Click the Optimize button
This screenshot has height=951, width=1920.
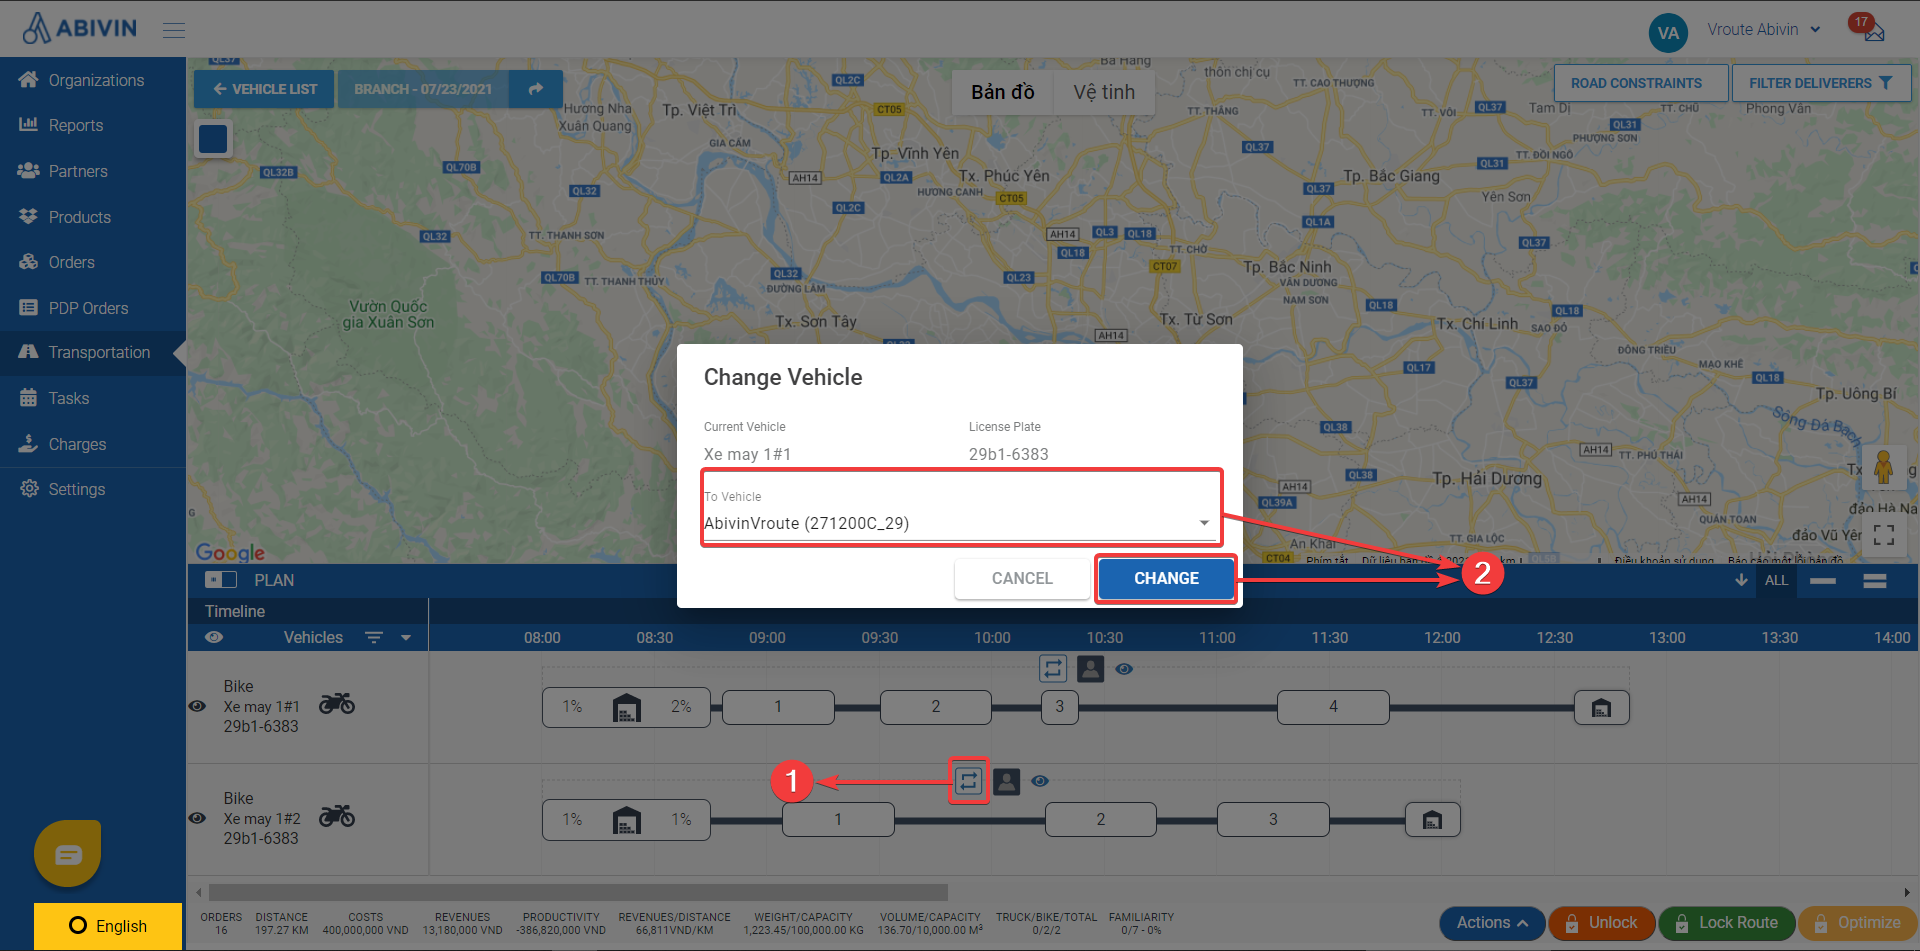[x=1857, y=923]
